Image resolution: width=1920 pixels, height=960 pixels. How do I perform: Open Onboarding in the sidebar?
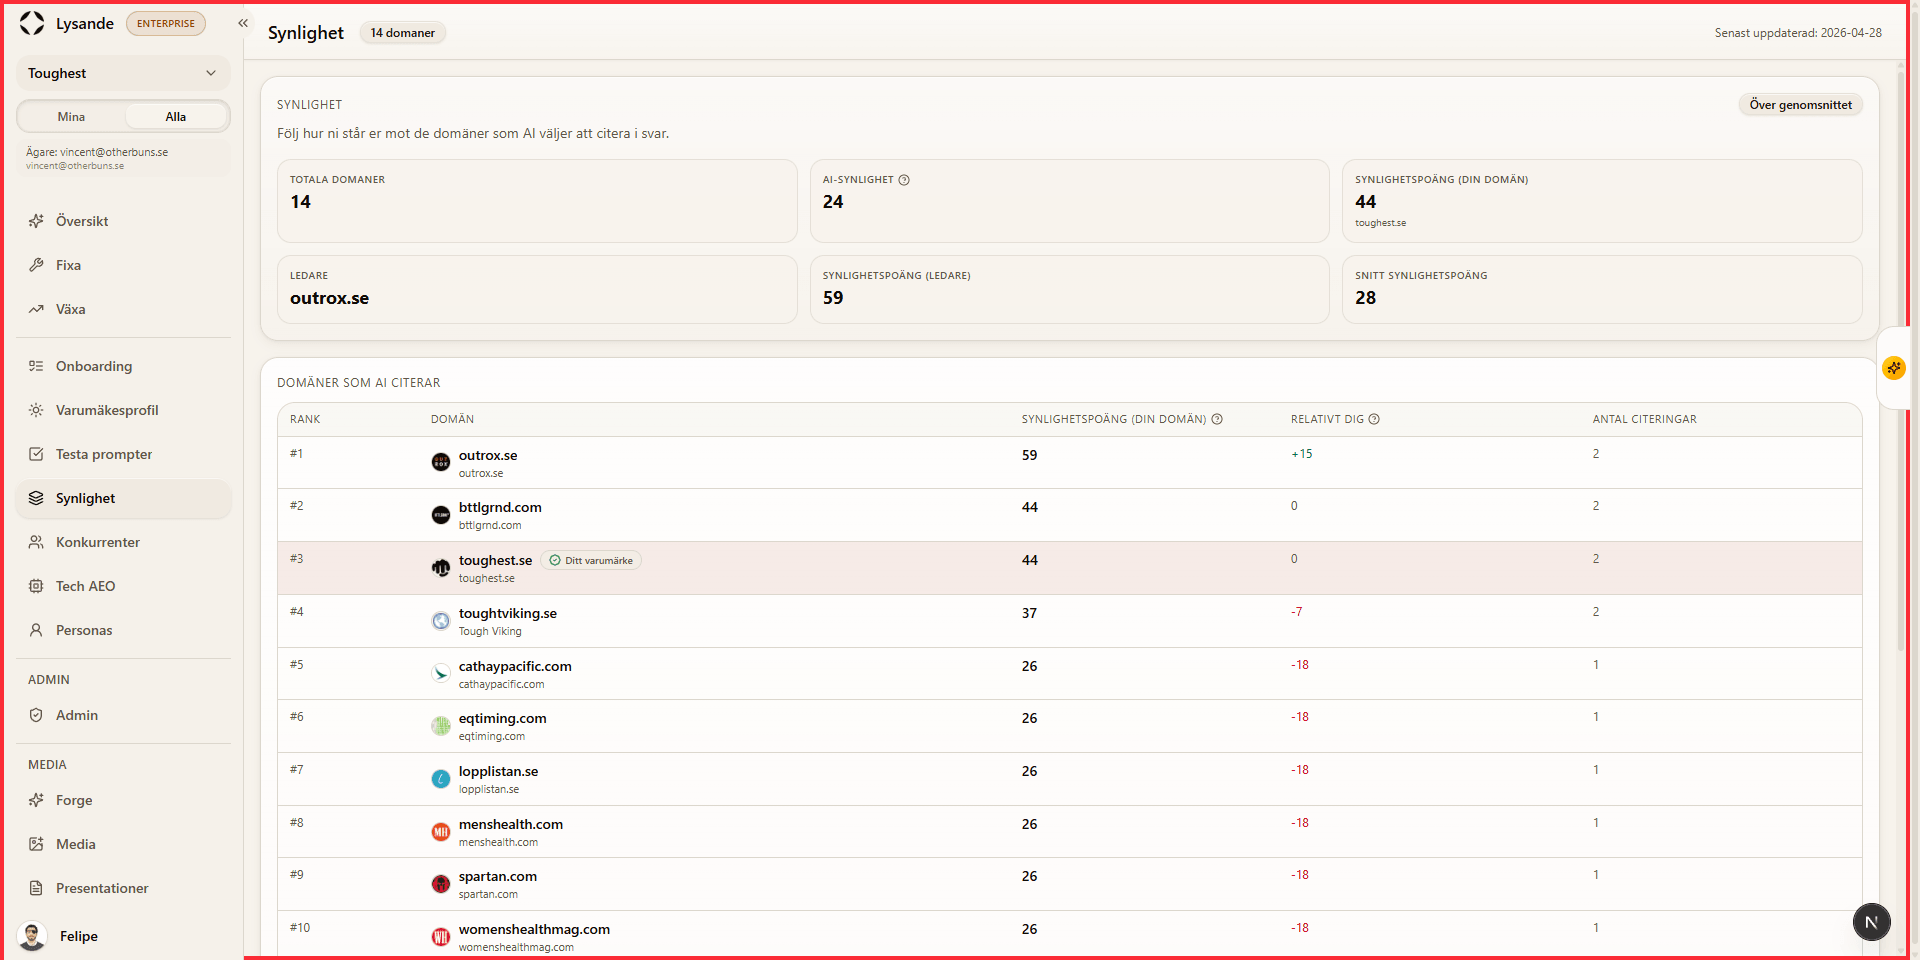tap(123, 366)
